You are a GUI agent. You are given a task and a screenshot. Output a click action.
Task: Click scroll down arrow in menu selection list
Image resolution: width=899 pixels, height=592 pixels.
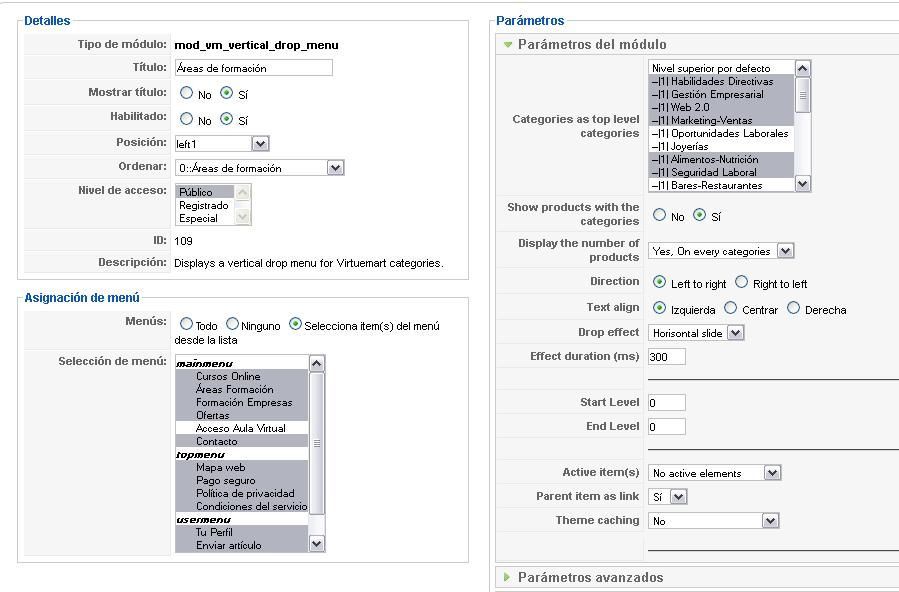pos(316,543)
